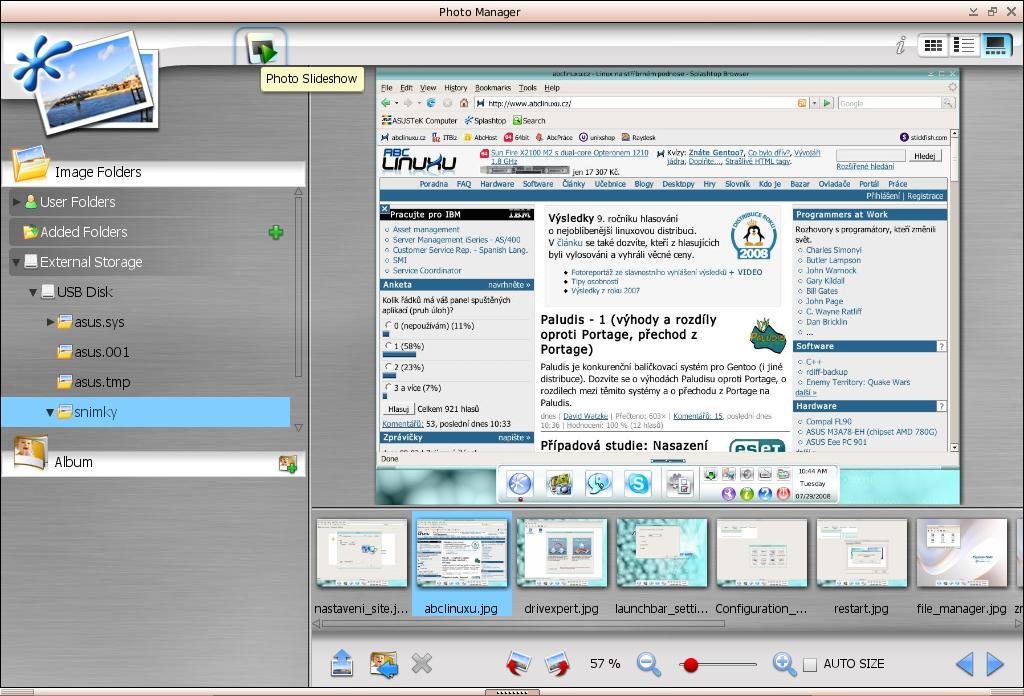Switch to thumbnail grid view

pos(933,45)
